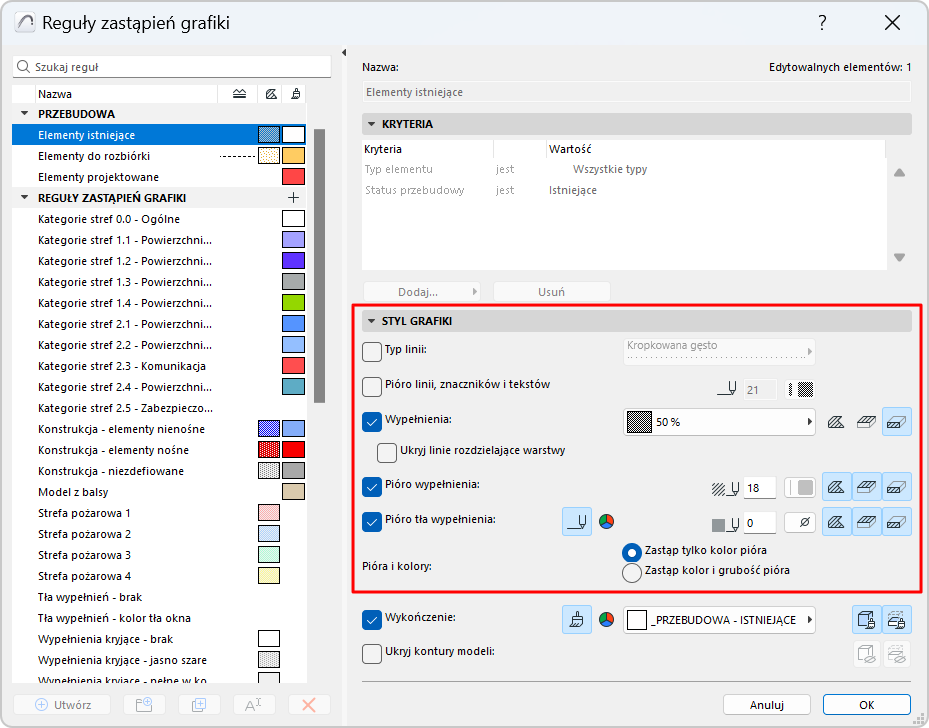Collapse left panel with small arrow
Image resolution: width=929 pixels, height=728 pixels.
344,53
